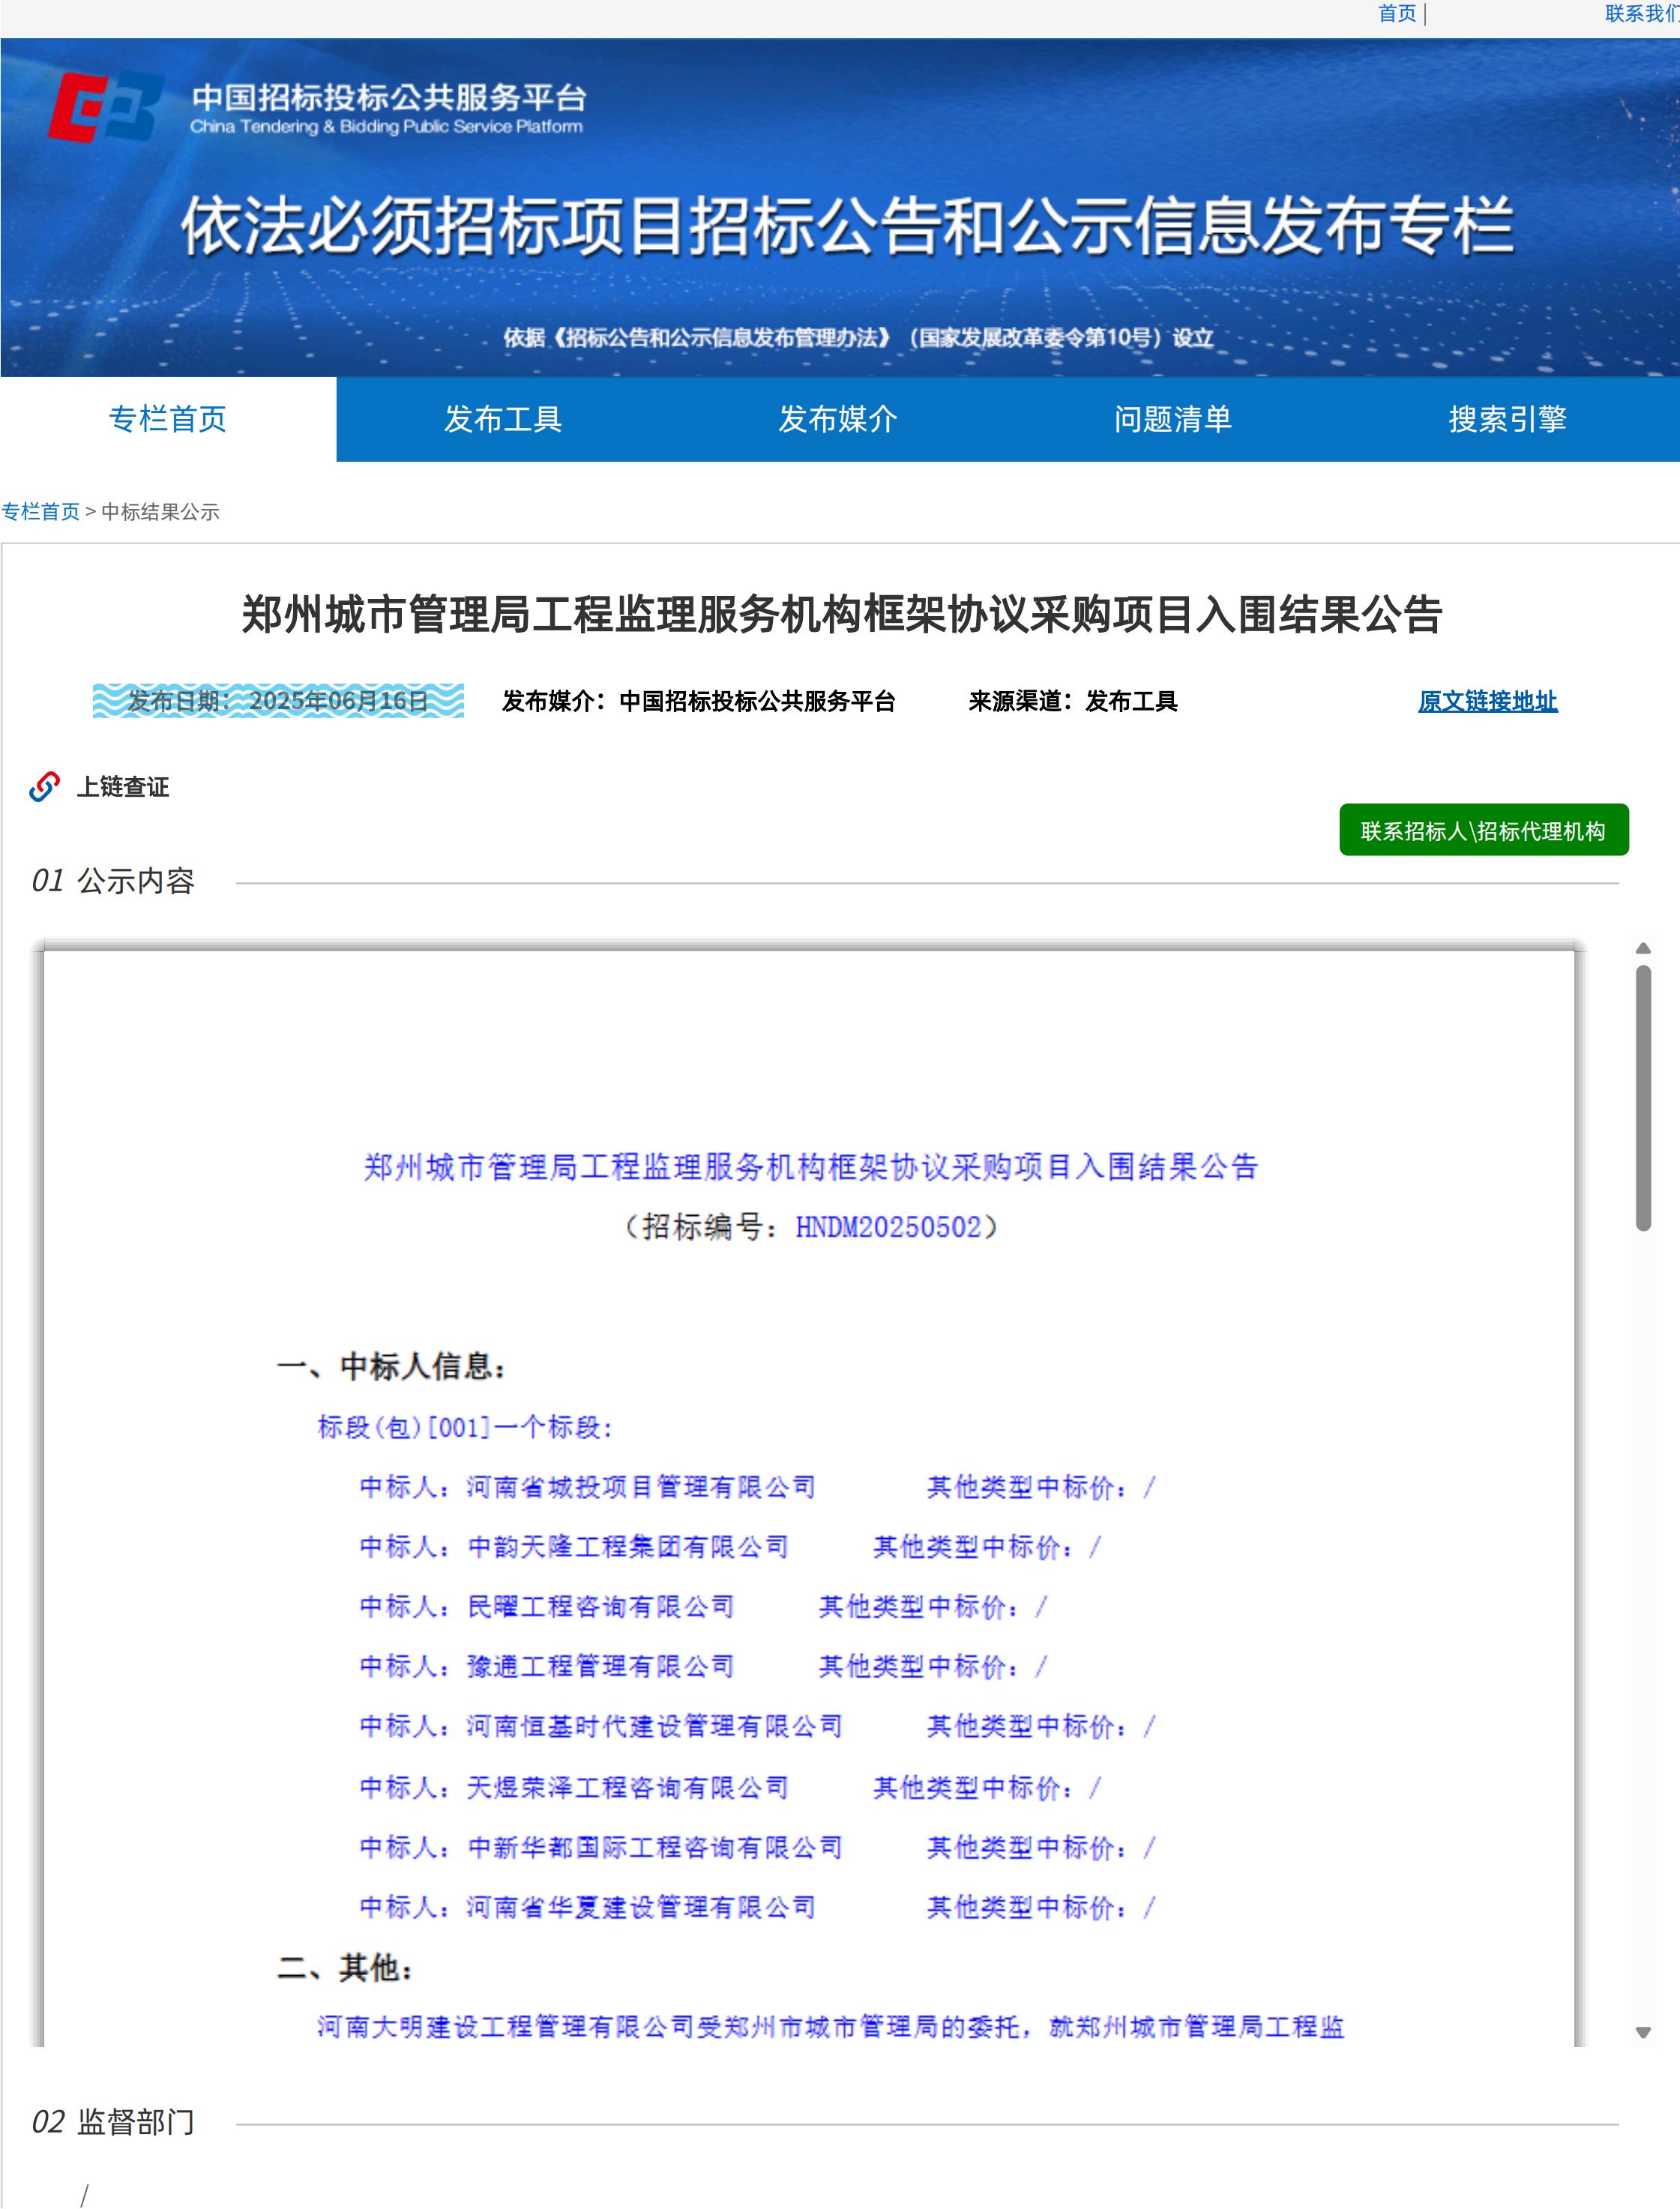Image resolution: width=1680 pixels, height=2209 pixels.
Task: Open the 搜索引擎 tab
Action: pyautogui.click(x=1508, y=419)
